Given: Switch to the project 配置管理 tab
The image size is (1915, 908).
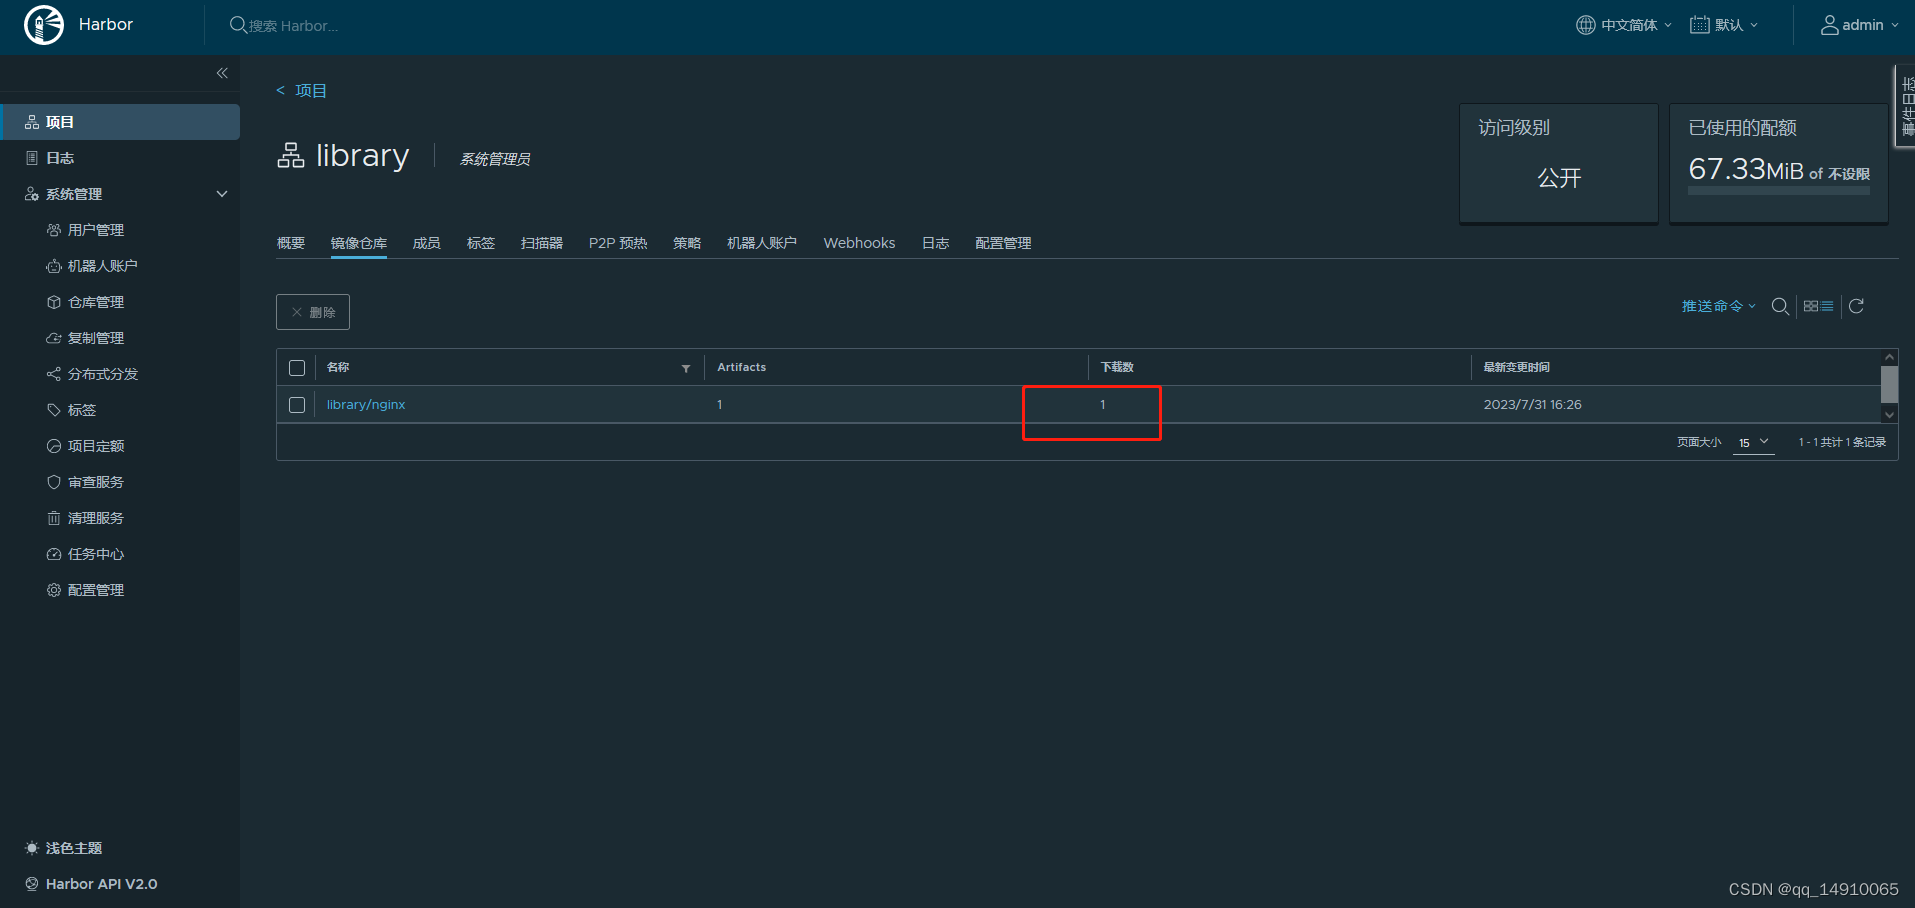Looking at the screenshot, I should point(1003,243).
